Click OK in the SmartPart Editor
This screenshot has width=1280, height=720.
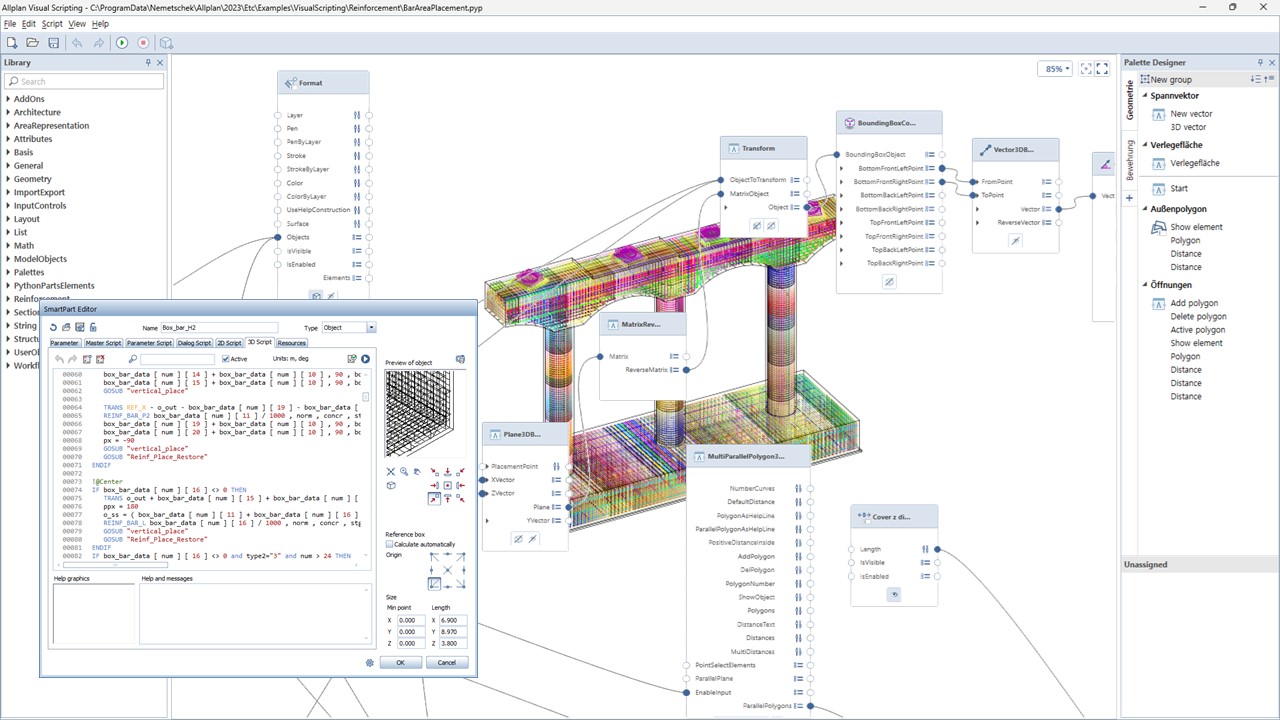(400, 662)
